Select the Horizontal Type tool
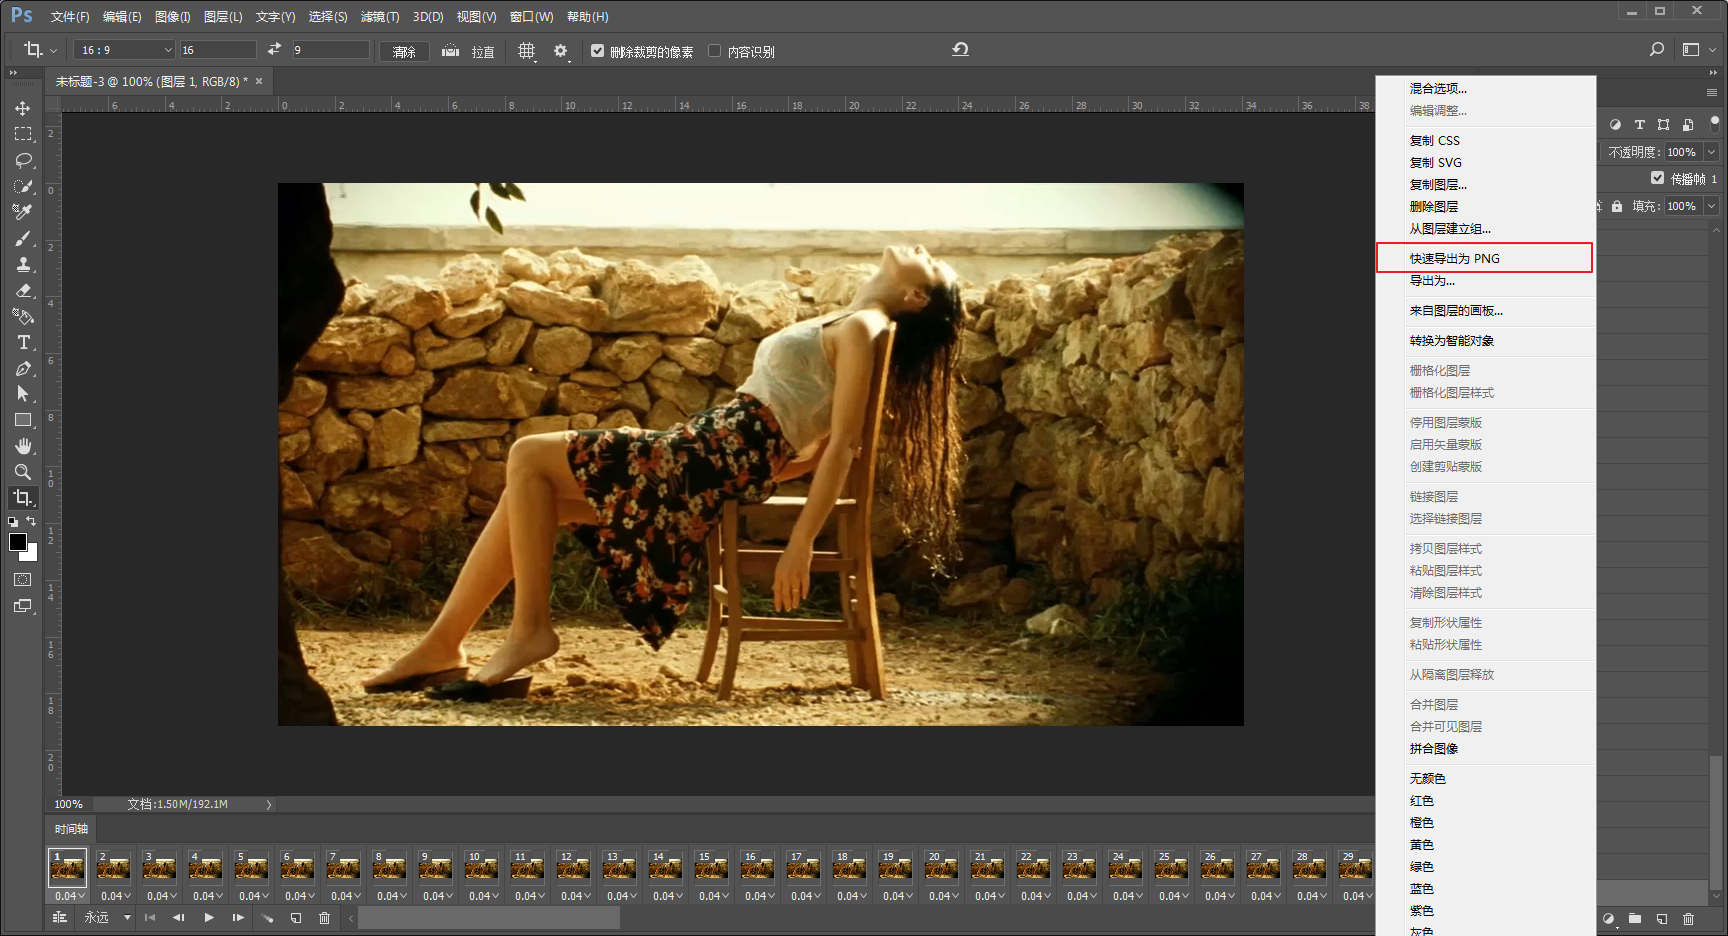This screenshot has height=936, width=1728. pyautogui.click(x=23, y=342)
